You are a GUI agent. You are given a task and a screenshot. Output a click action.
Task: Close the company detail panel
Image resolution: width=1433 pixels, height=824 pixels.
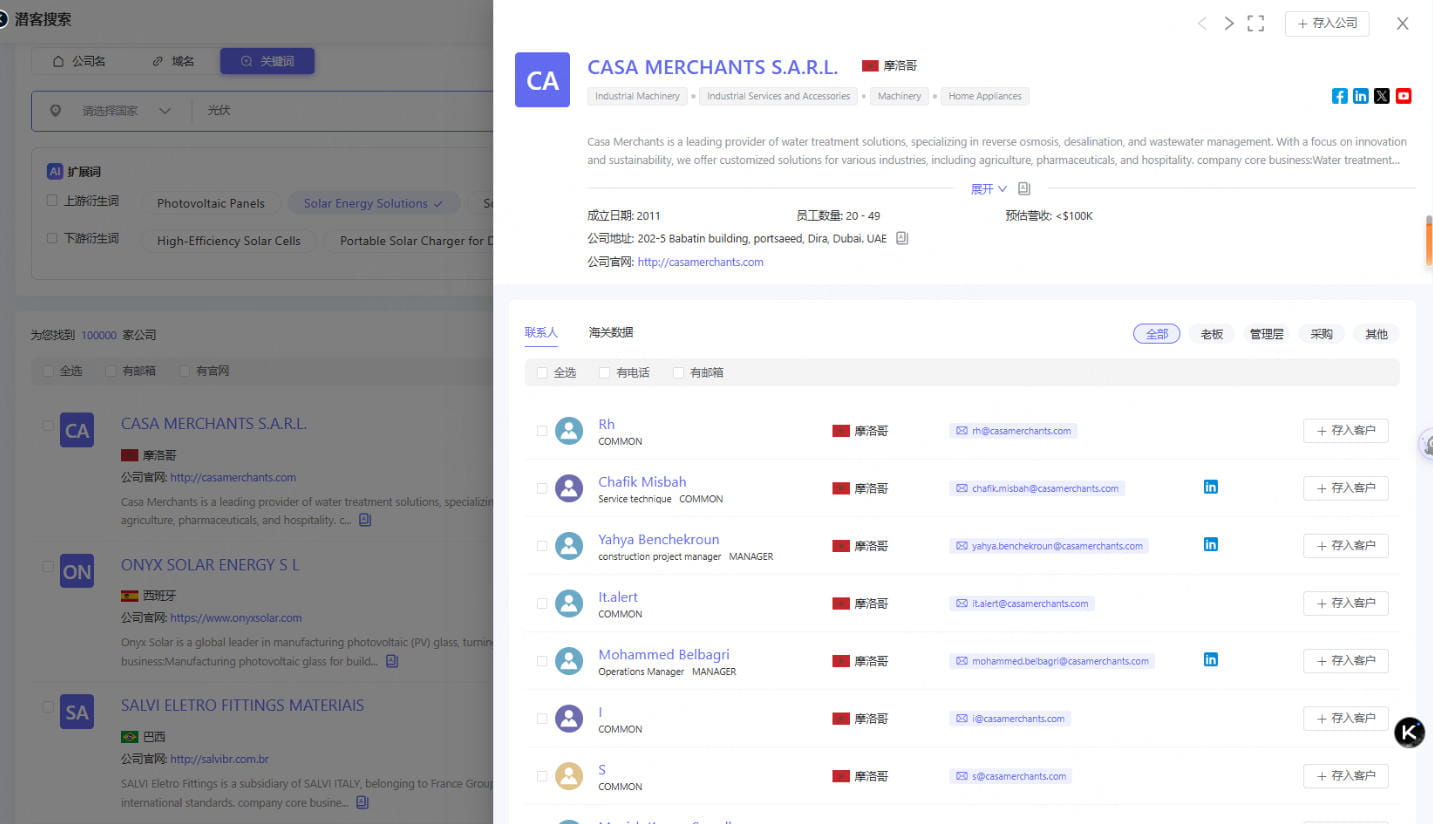[1403, 24]
